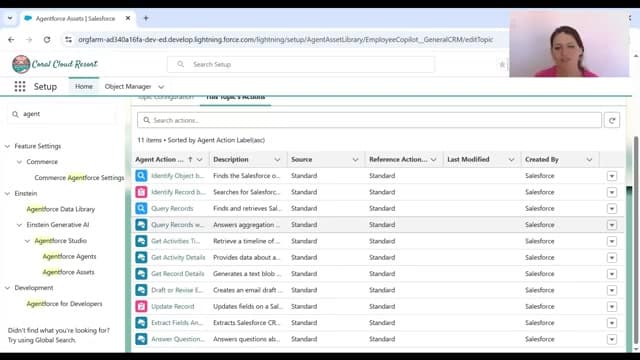Click the Query Records action icon
This screenshot has width=640, height=360.
(141, 209)
